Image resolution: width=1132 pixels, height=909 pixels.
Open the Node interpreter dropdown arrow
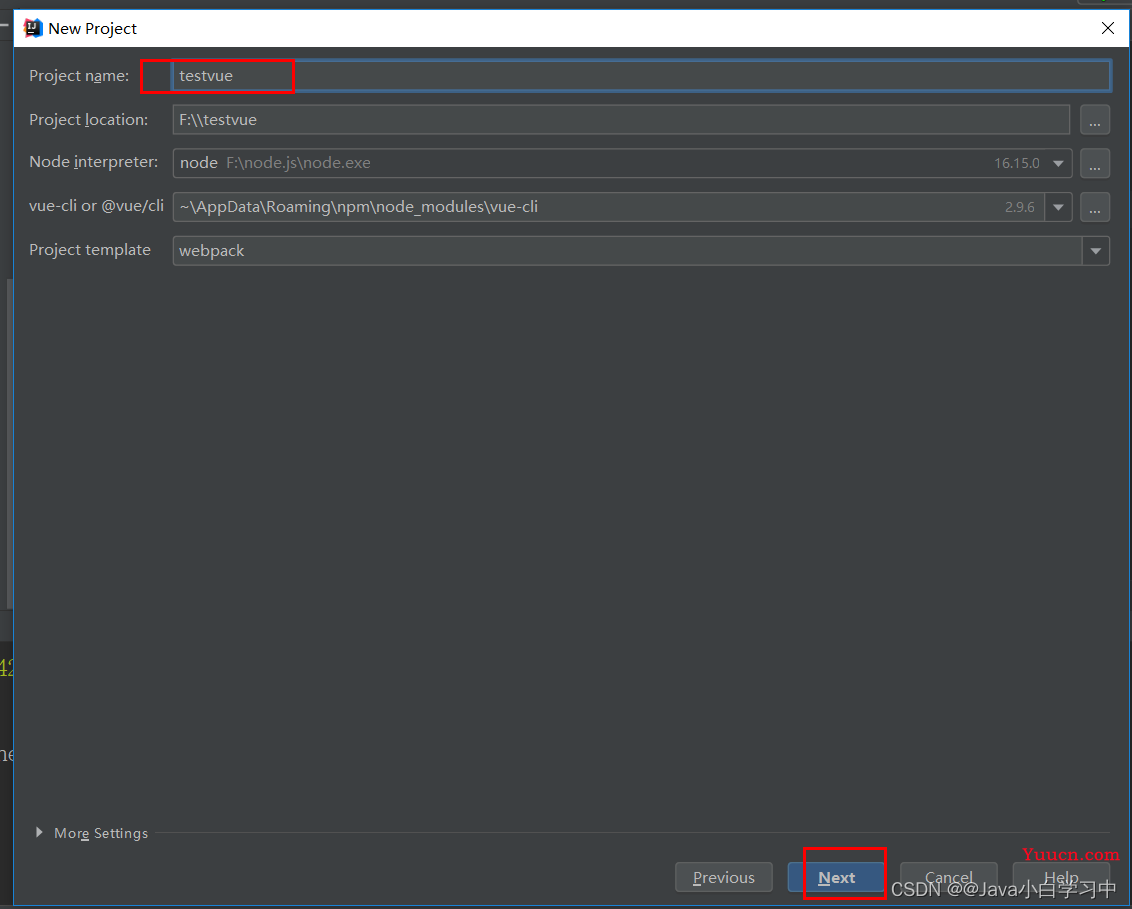point(1058,163)
